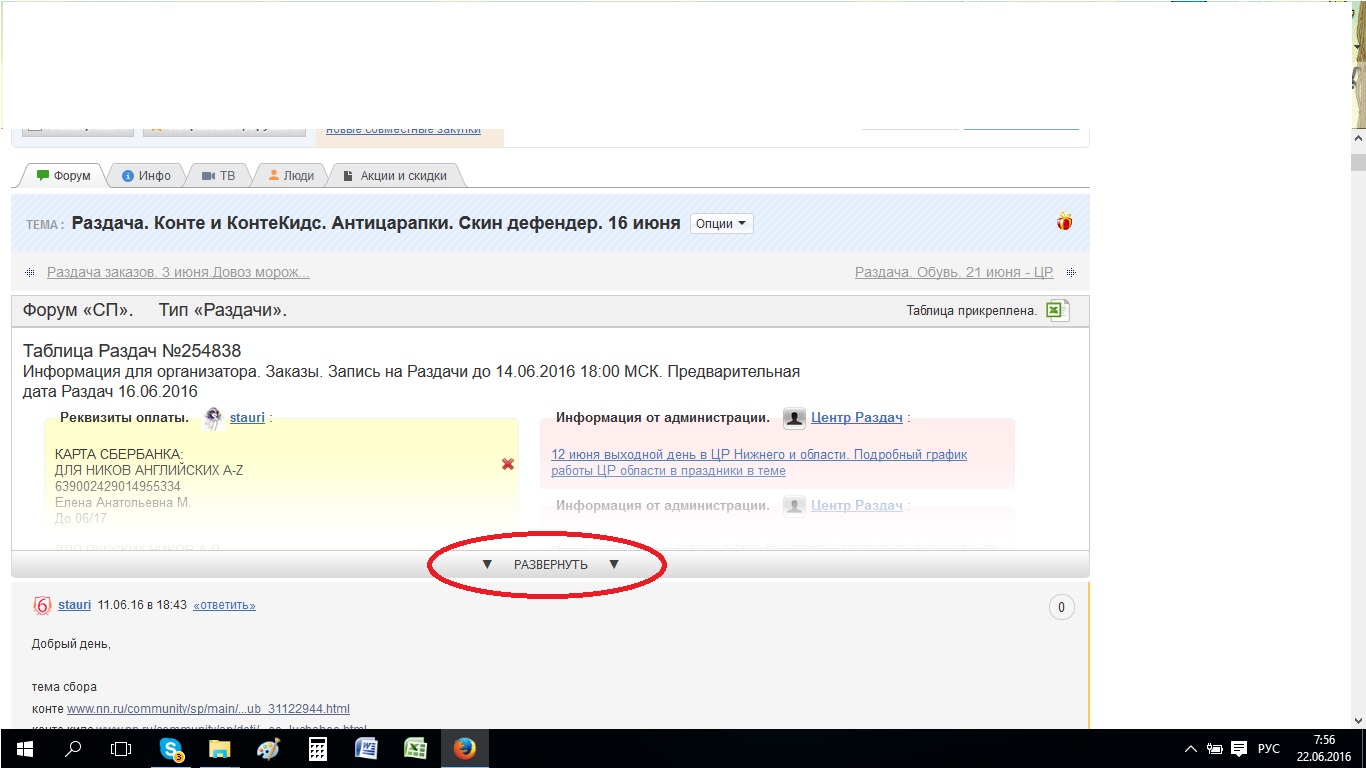Click the arrow icon after Раздача. Обувь link
Viewport: 1366px width, 768px height.
coord(1071,272)
